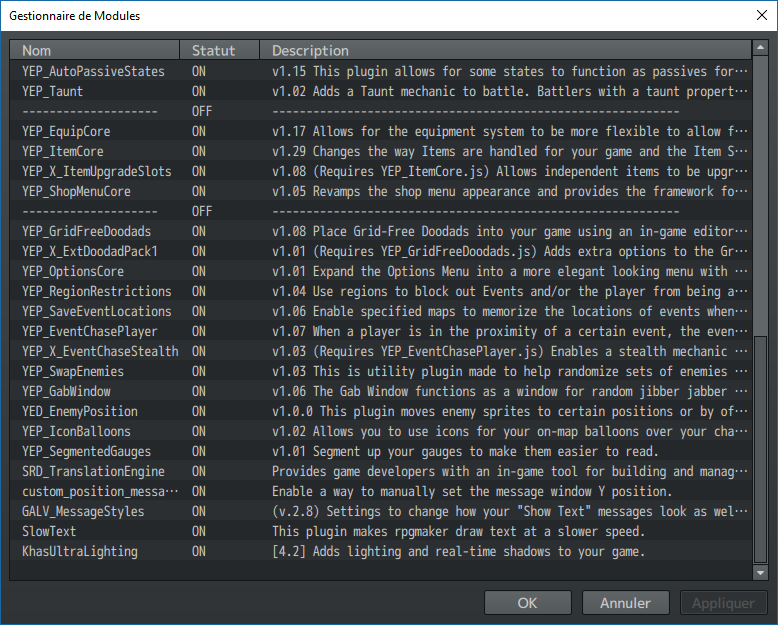Screen dimensions: 778x625
Task: Click description 'This plugin makes rpgmaker draw text'
Action: click(458, 531)
